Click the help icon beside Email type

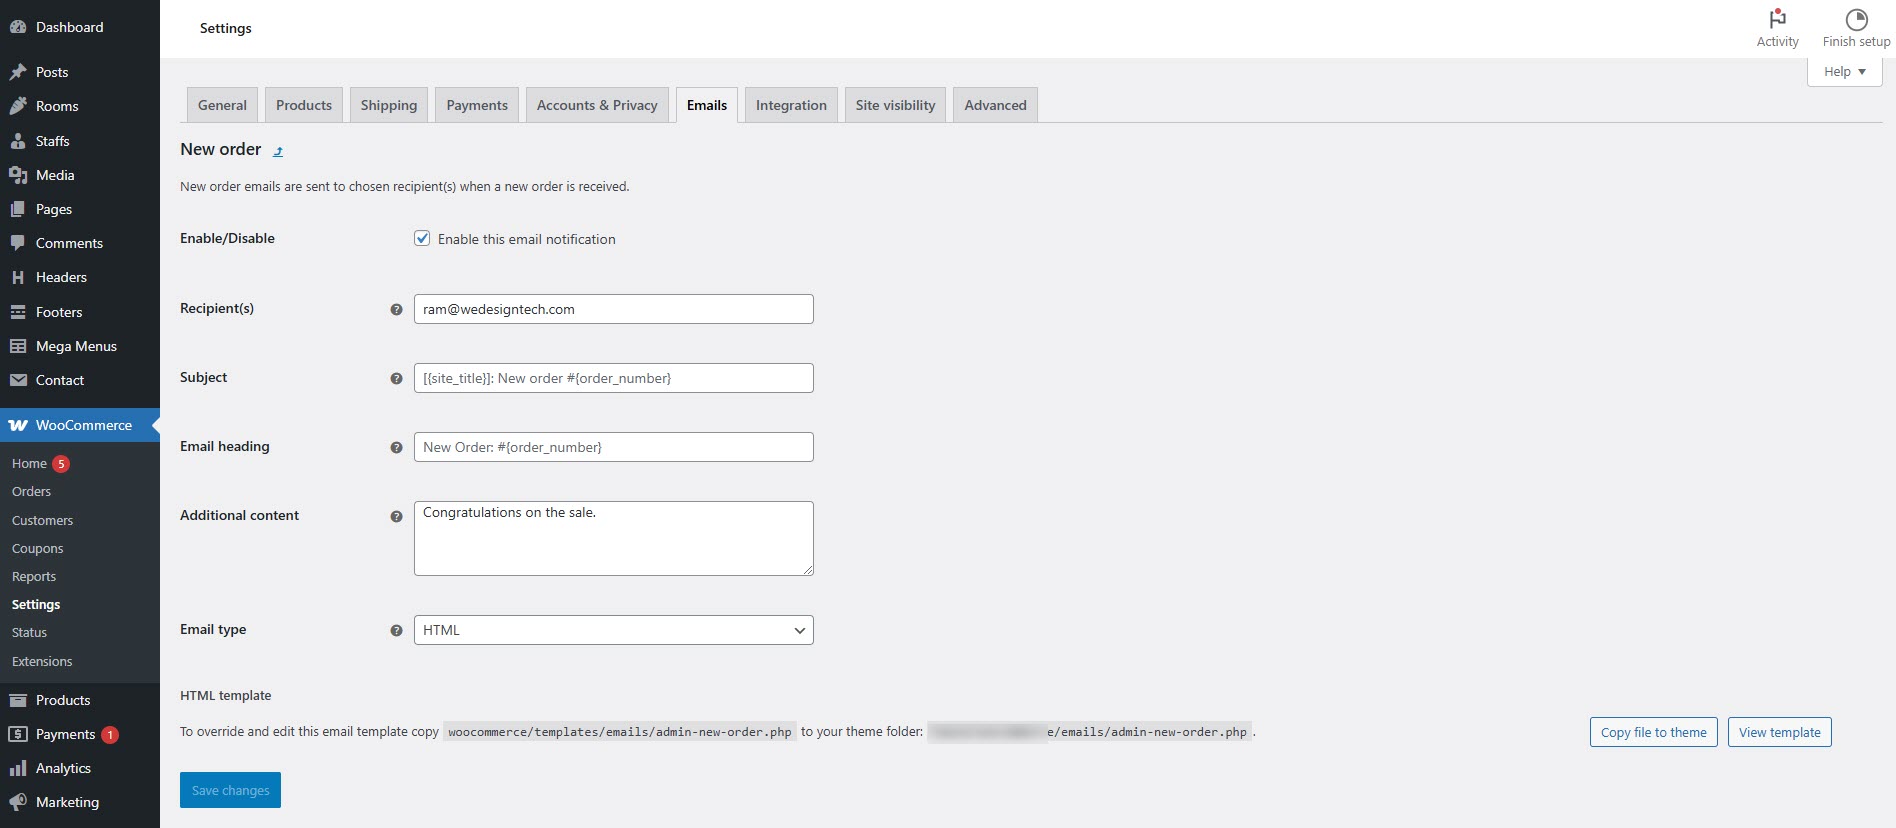(396, 631)
